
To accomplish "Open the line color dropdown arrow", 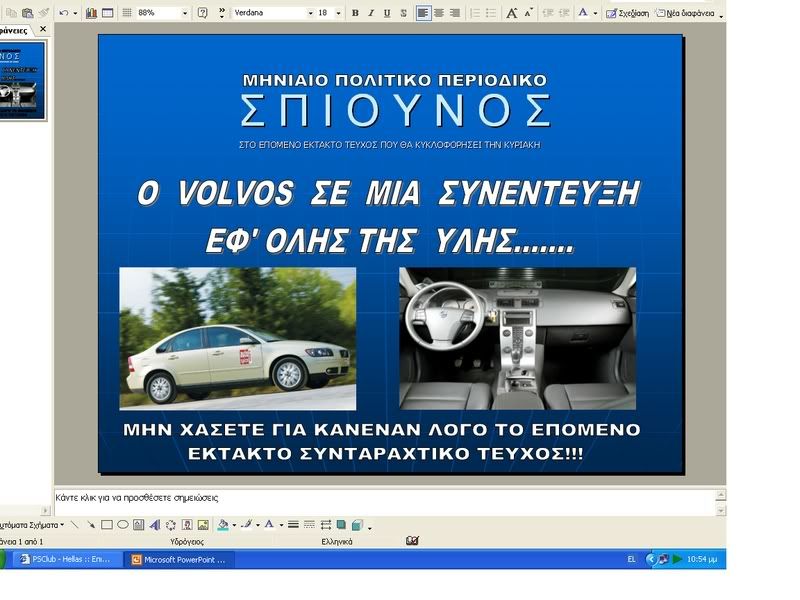I will pos(258,525).
